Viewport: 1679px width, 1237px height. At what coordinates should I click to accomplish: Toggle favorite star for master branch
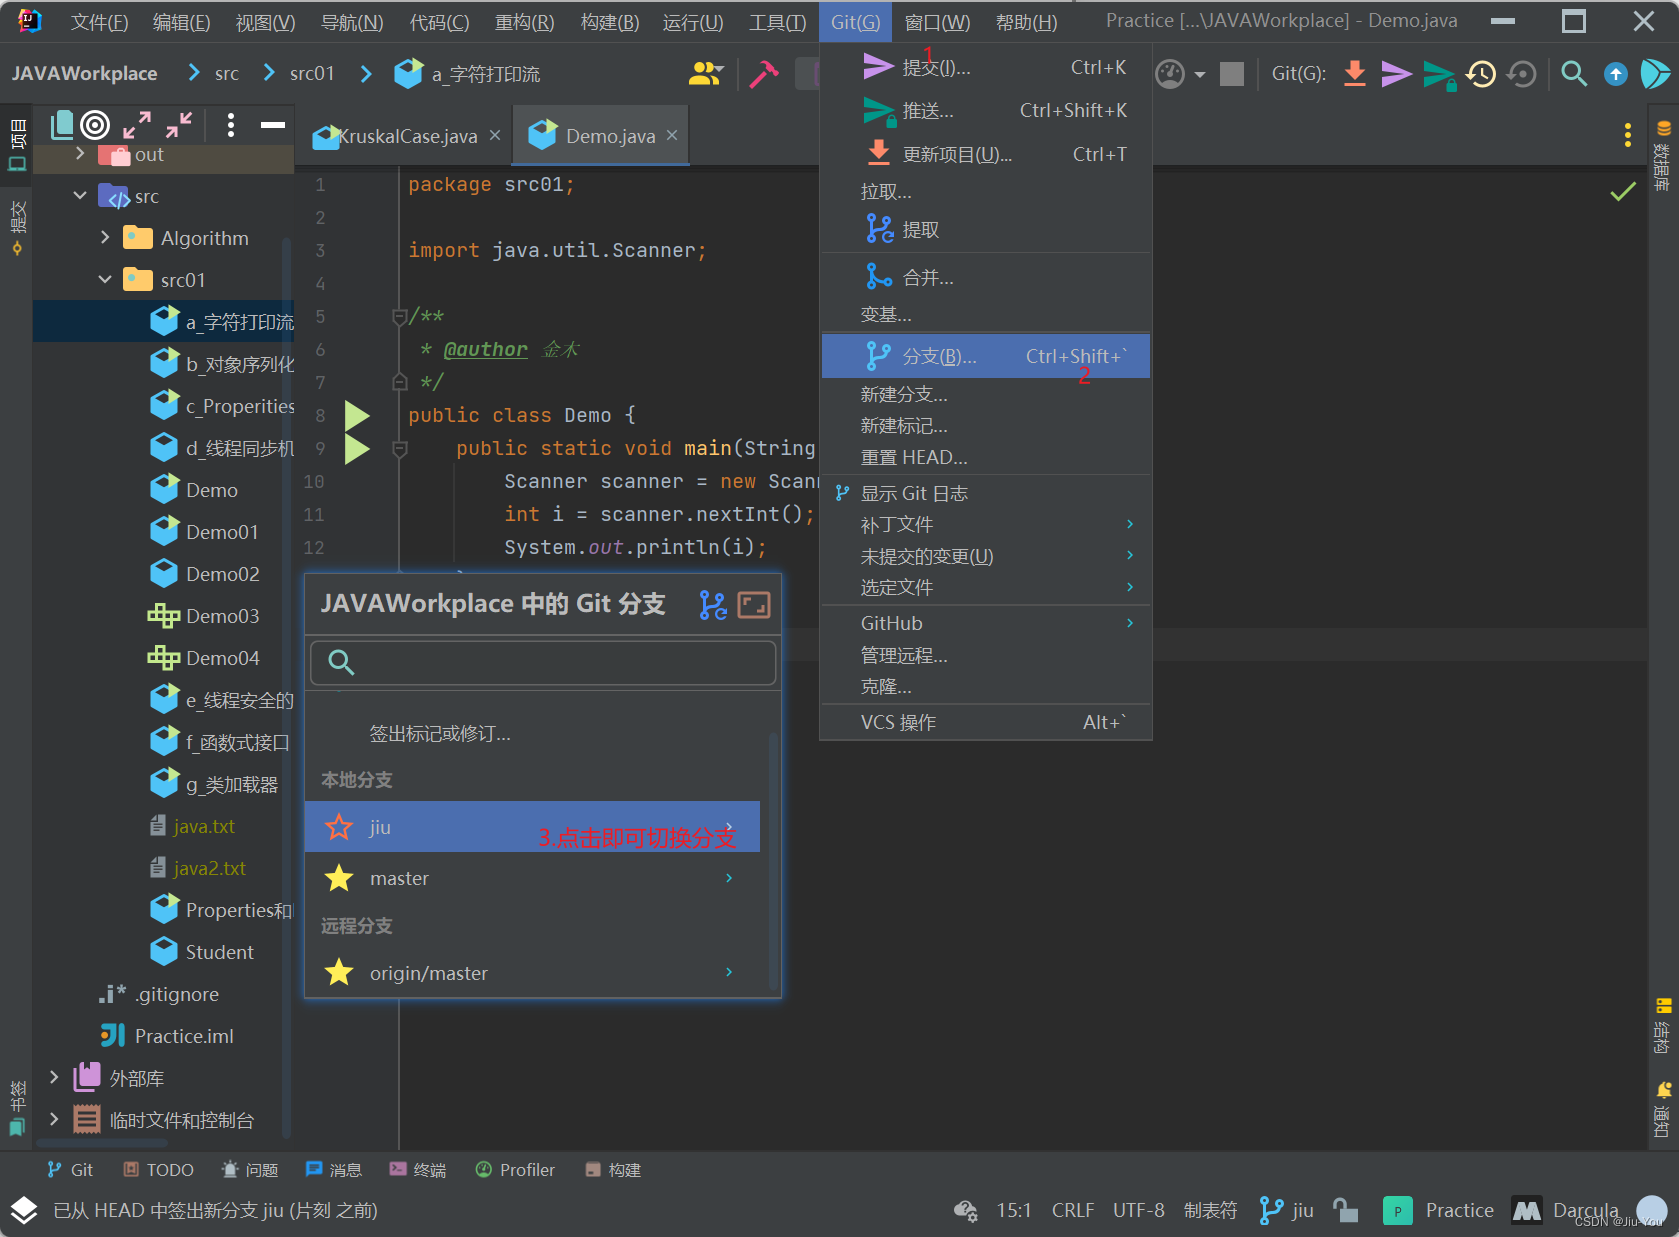coord(339,878)
